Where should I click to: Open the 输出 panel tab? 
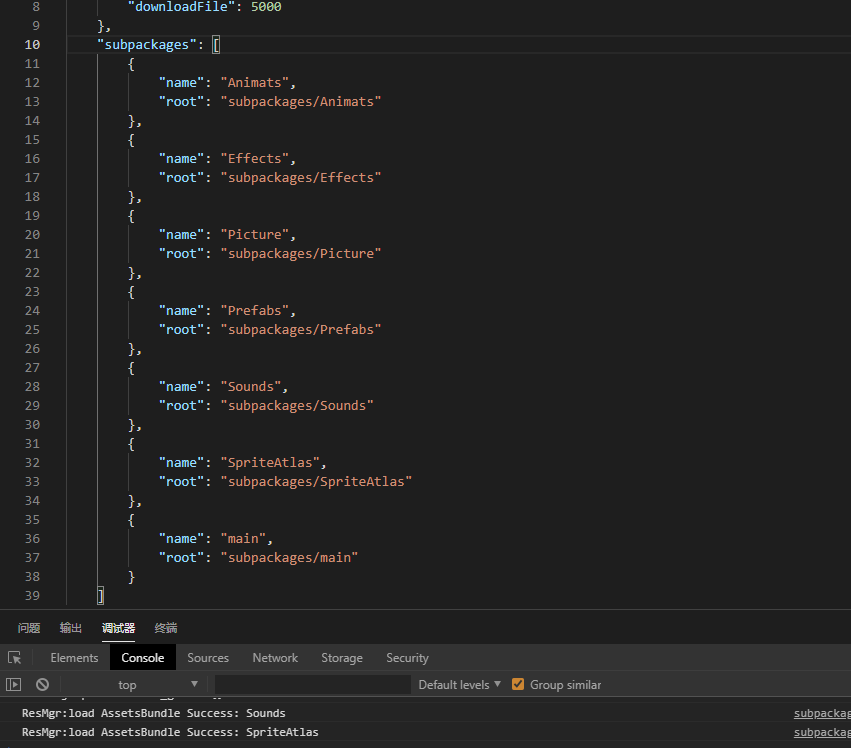click(71, 628)
